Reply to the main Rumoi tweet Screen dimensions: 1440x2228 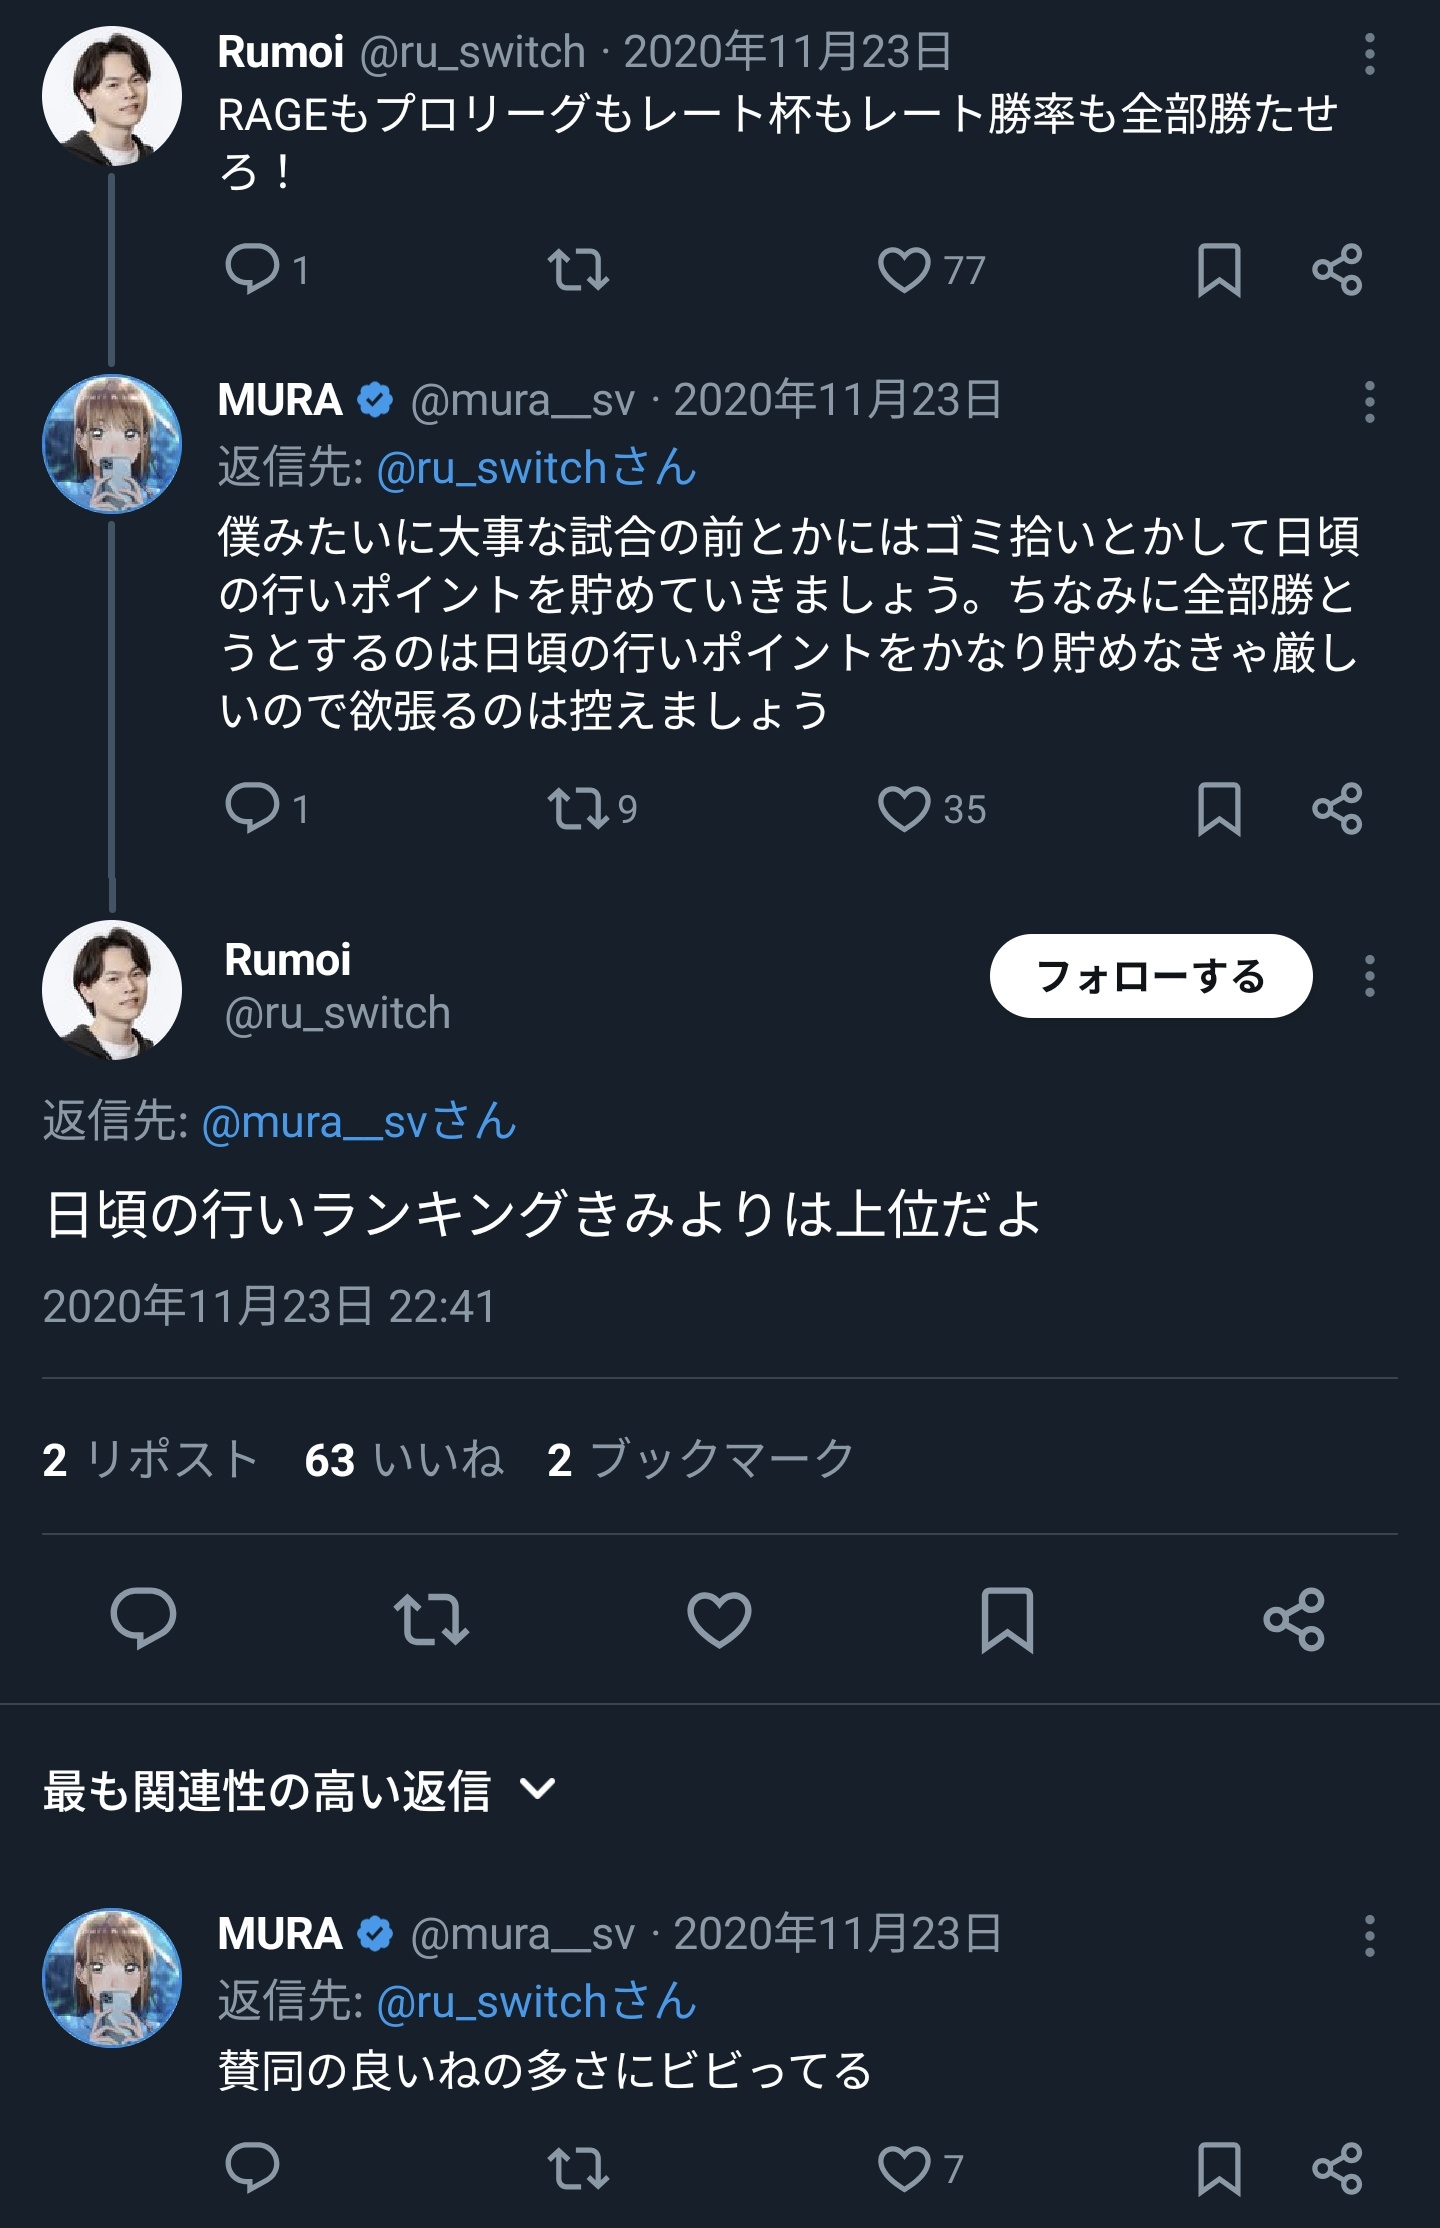pyautogui.click(x=143, y=1618)
